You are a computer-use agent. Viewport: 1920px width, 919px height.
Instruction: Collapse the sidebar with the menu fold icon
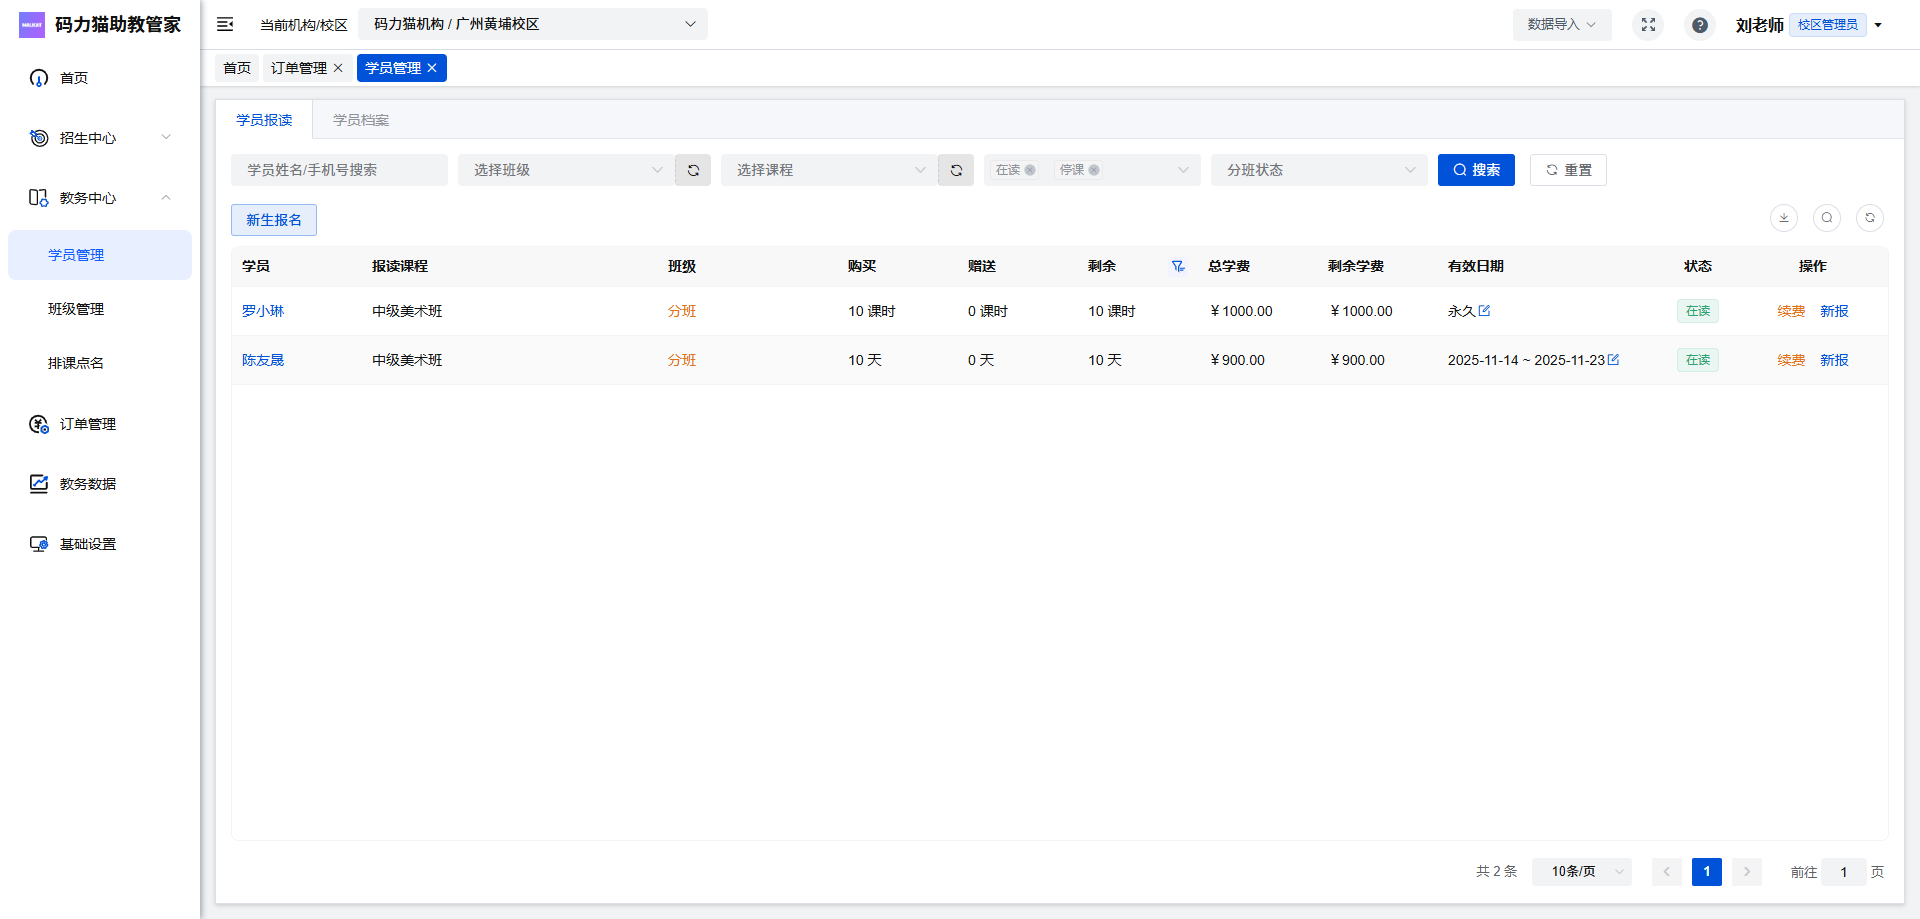pos(225,24)
